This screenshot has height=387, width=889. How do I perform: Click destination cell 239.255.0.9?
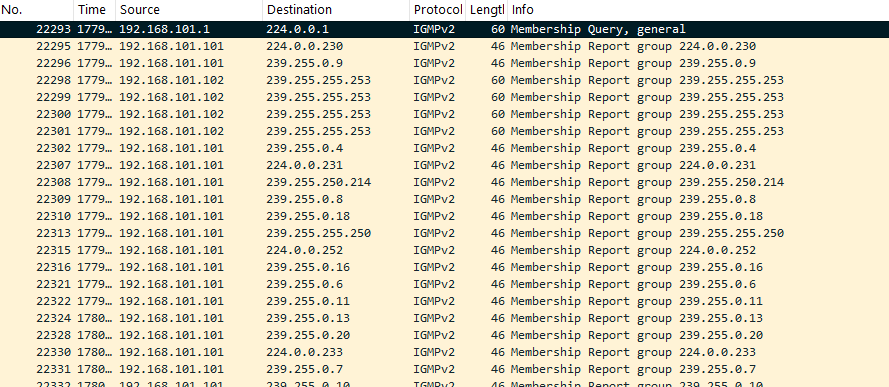point(304,63)
